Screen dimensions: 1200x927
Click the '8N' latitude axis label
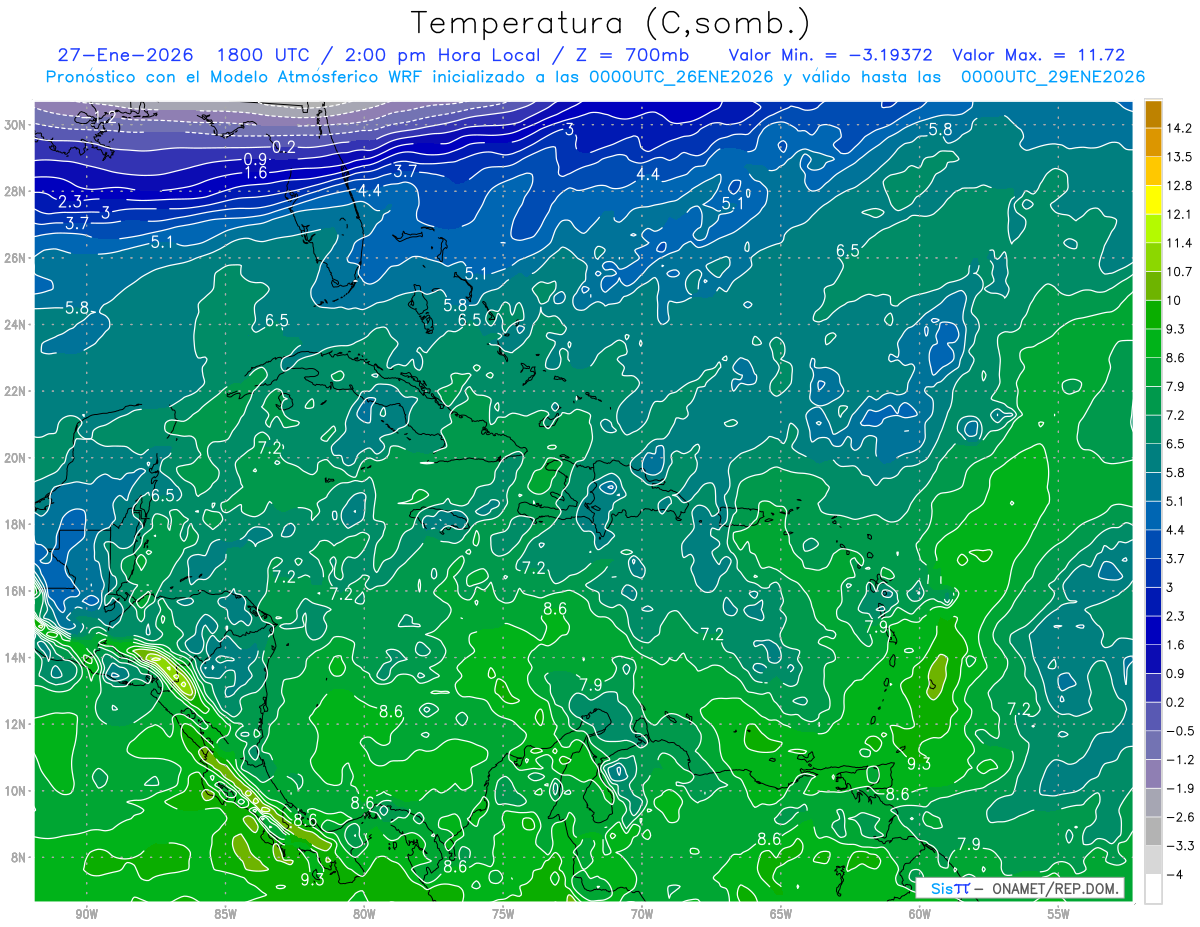pyautogui.click(x=19, y=858)
